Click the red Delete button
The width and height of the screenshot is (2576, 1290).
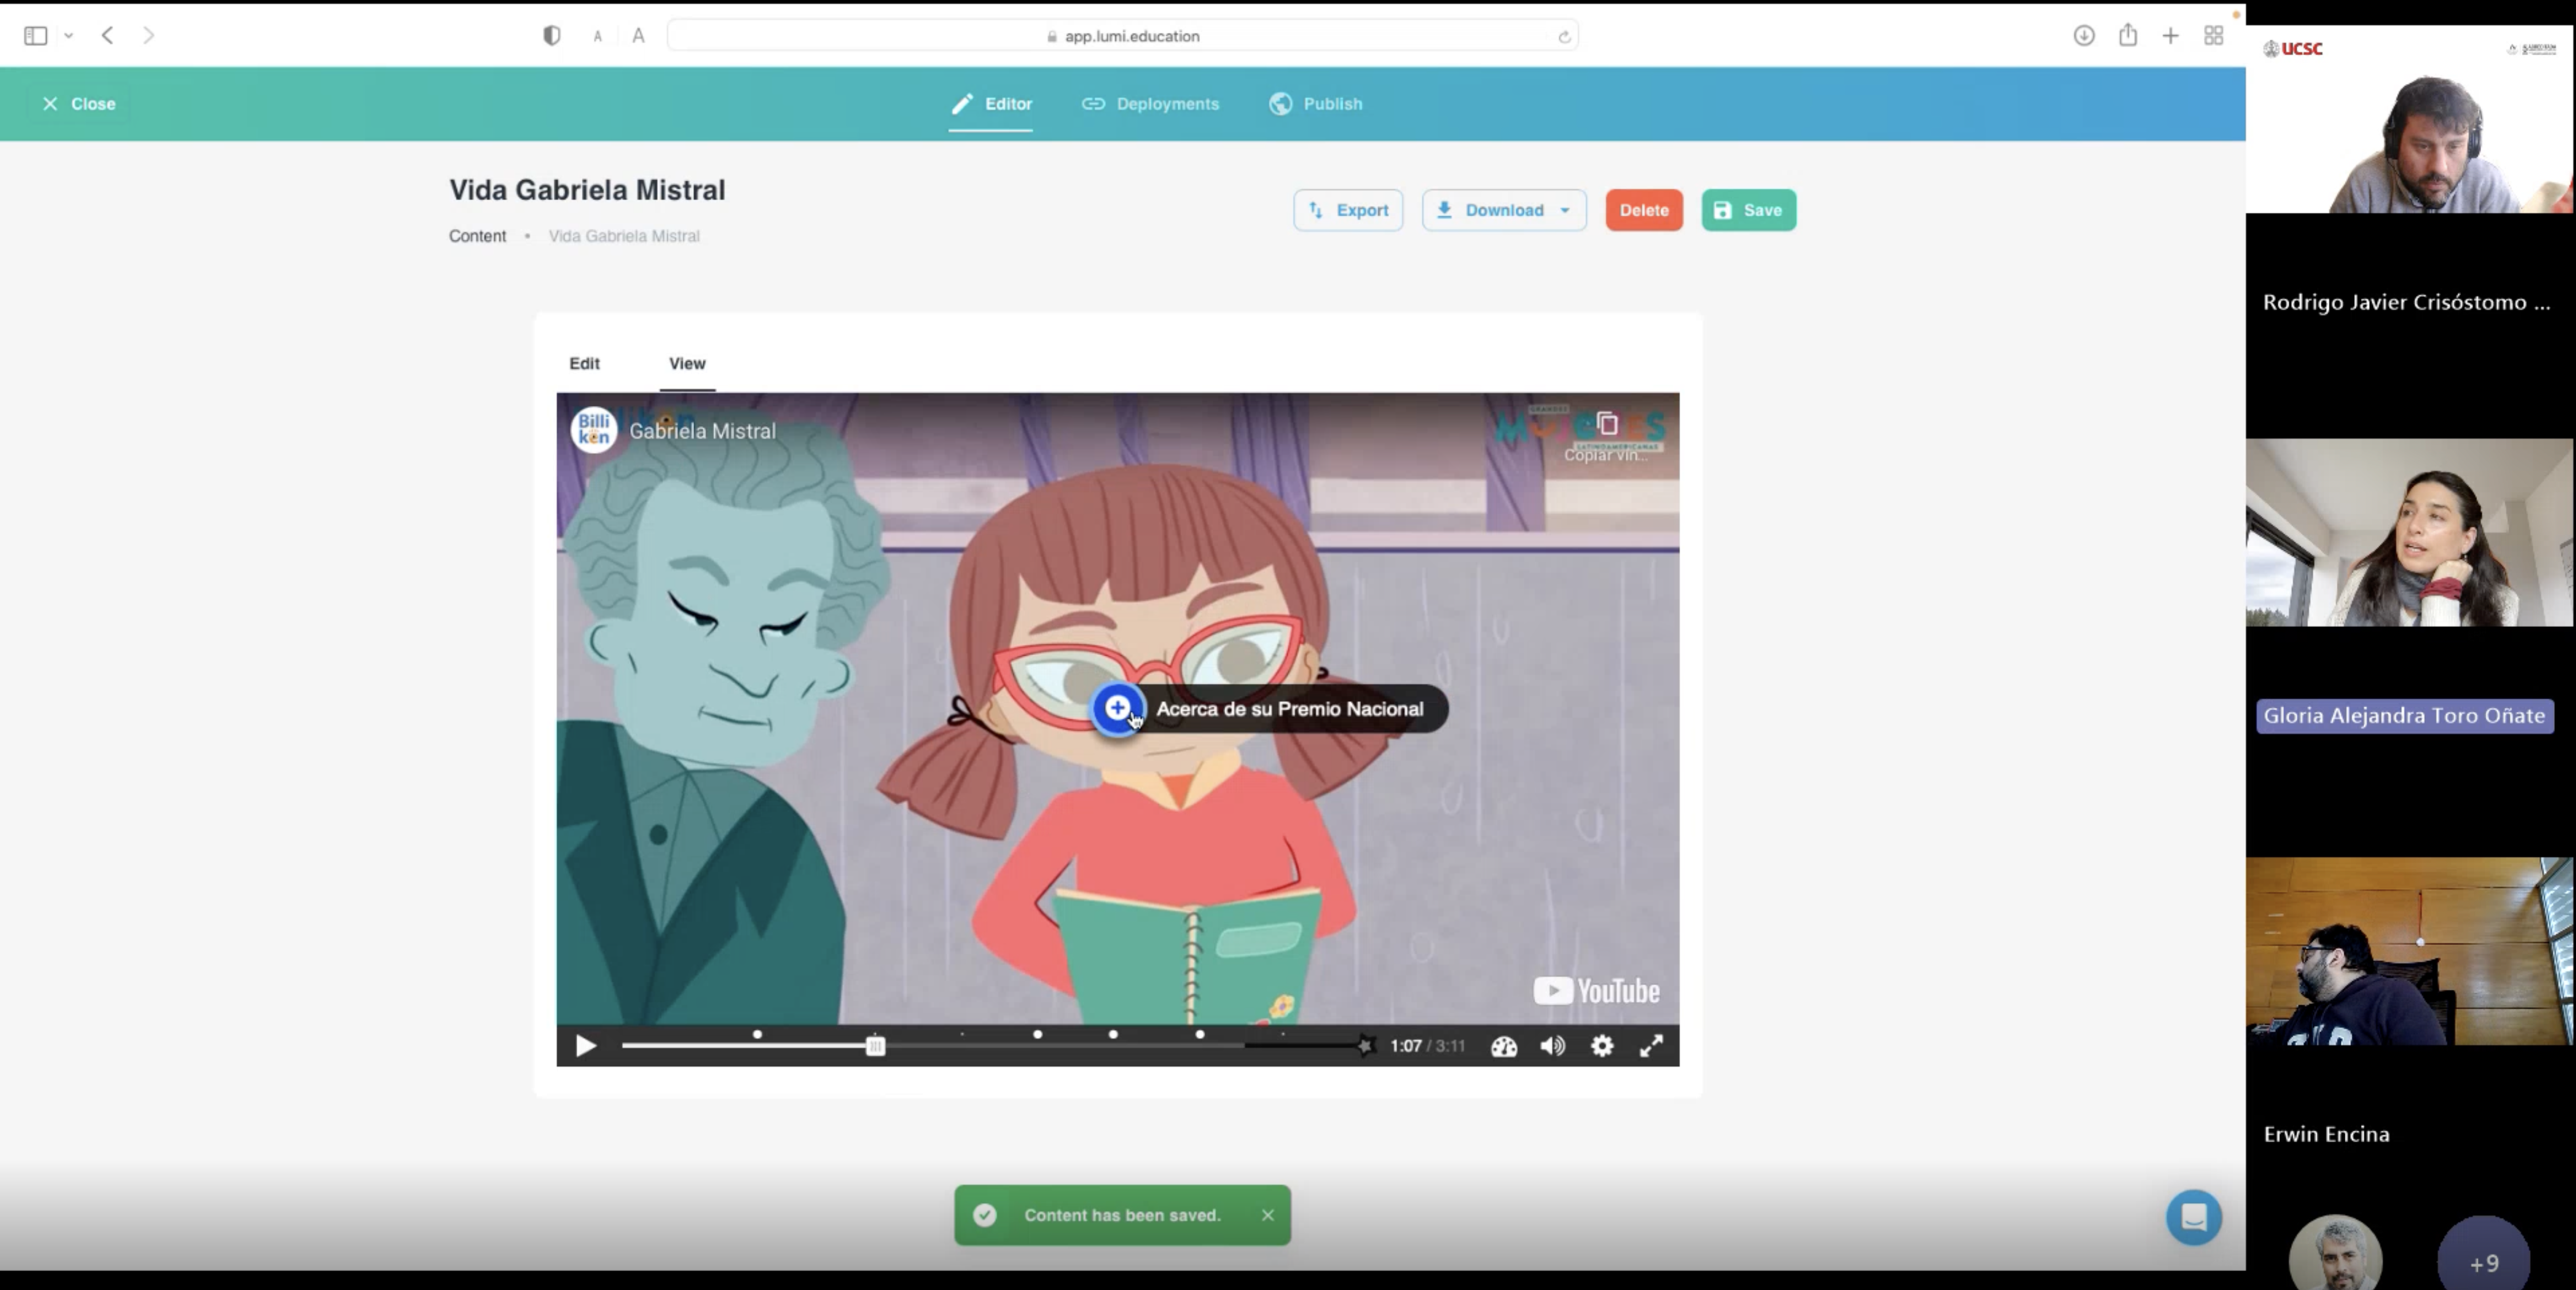1644,210
